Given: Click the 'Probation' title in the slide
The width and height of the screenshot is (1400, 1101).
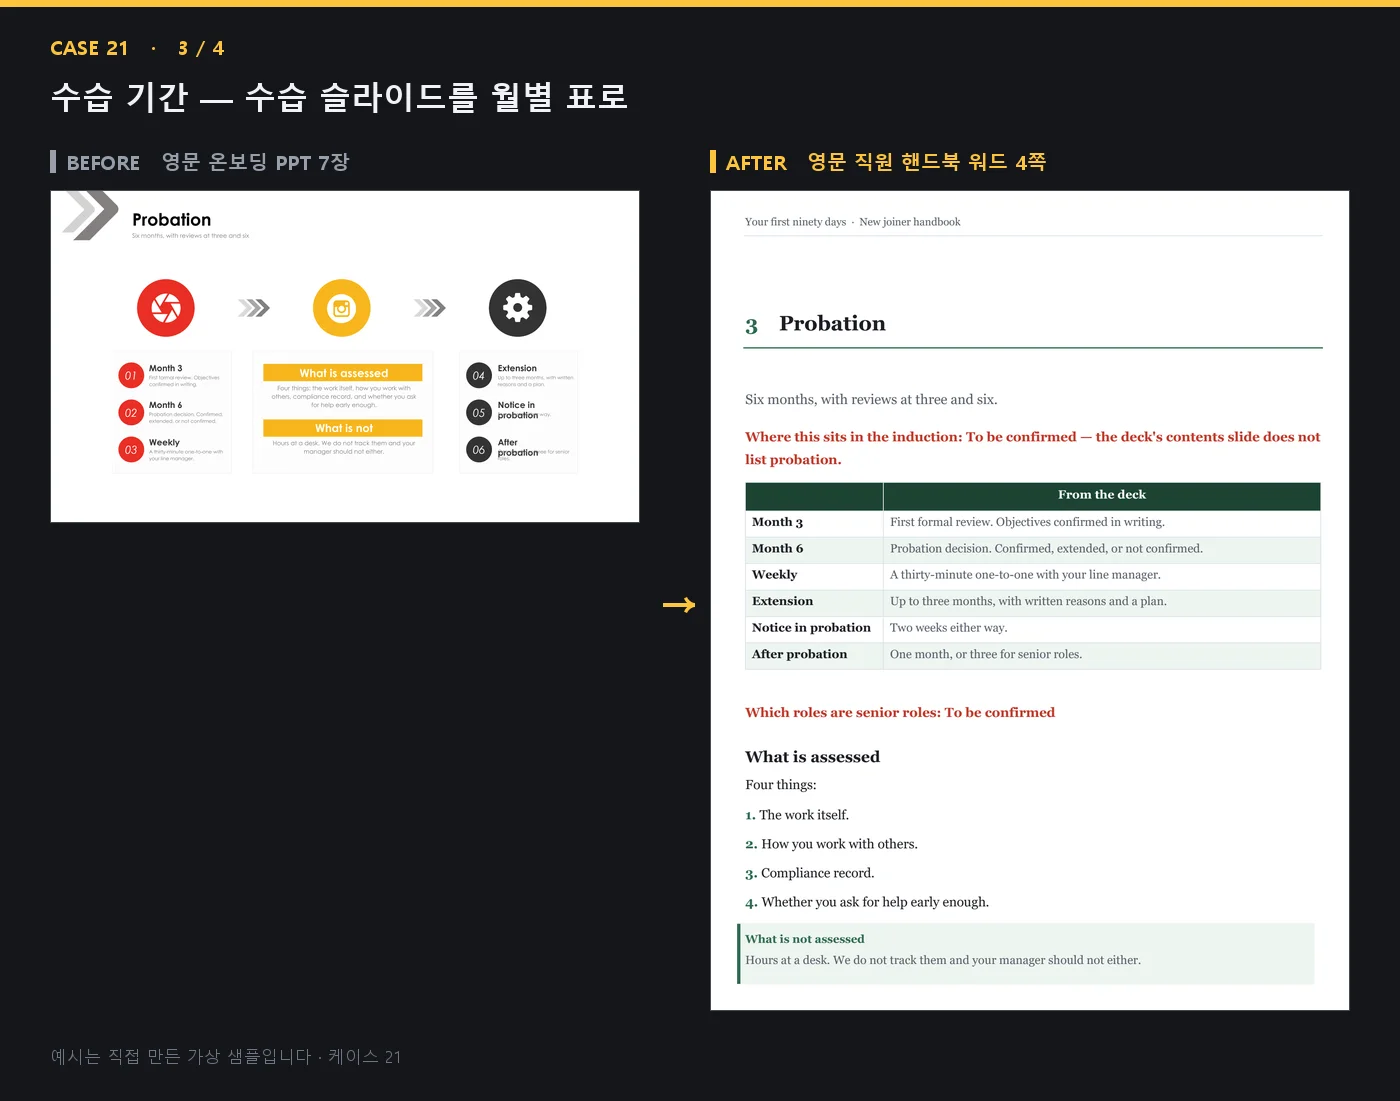Looking at the screenshot, I should (172, 220).
